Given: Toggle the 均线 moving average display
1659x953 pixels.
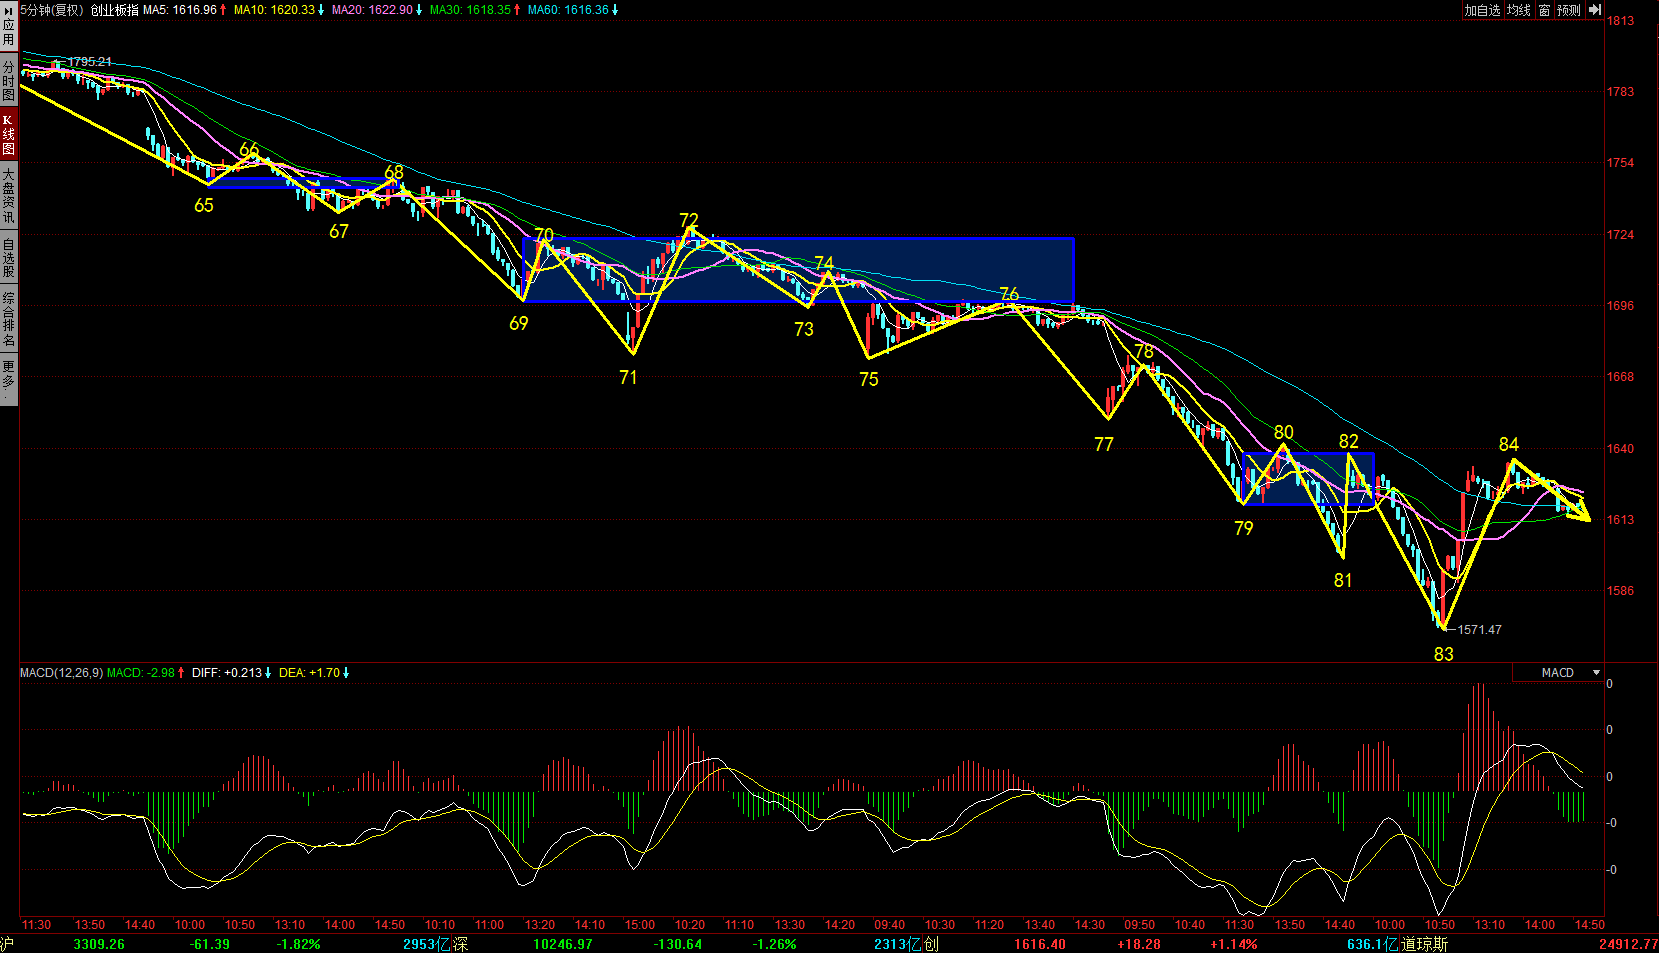Looking at the screenshot, I should pos(1519,10).
